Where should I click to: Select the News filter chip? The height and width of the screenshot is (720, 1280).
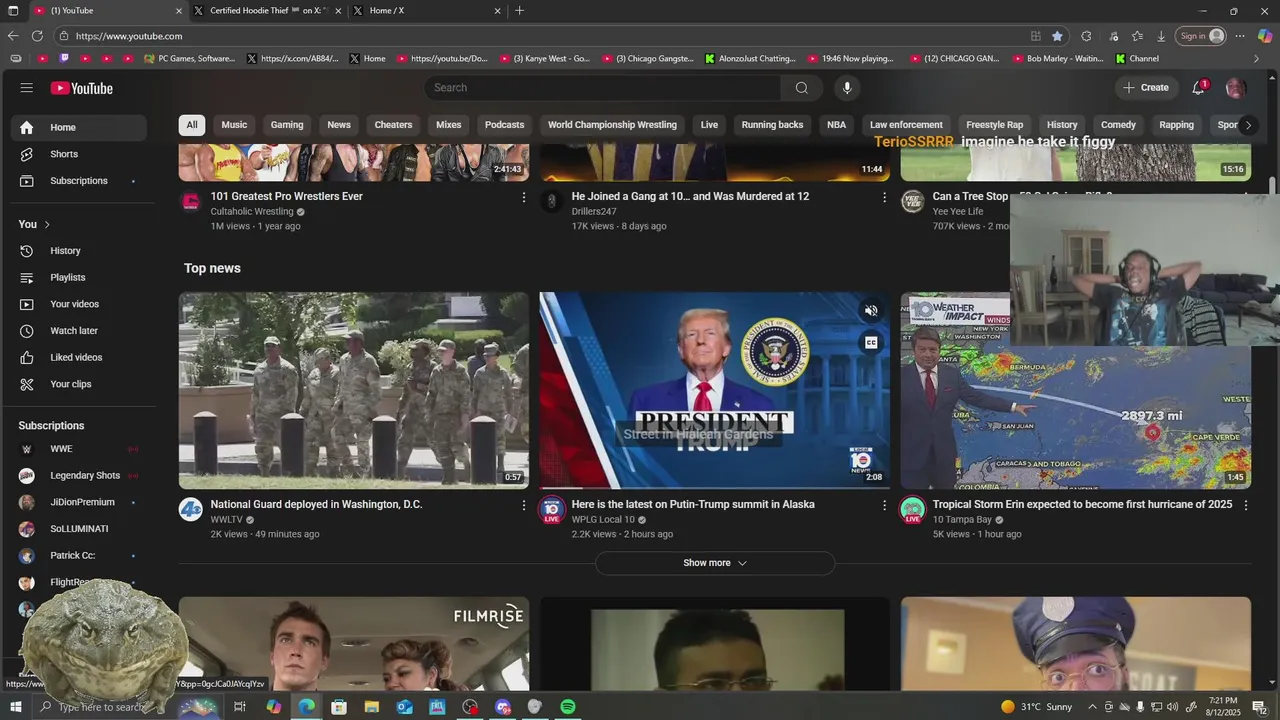click(339, 125)
